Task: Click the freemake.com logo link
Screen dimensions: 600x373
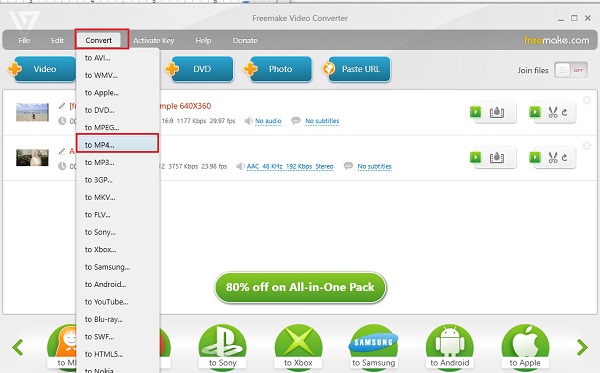Action: tap(556, 40)
